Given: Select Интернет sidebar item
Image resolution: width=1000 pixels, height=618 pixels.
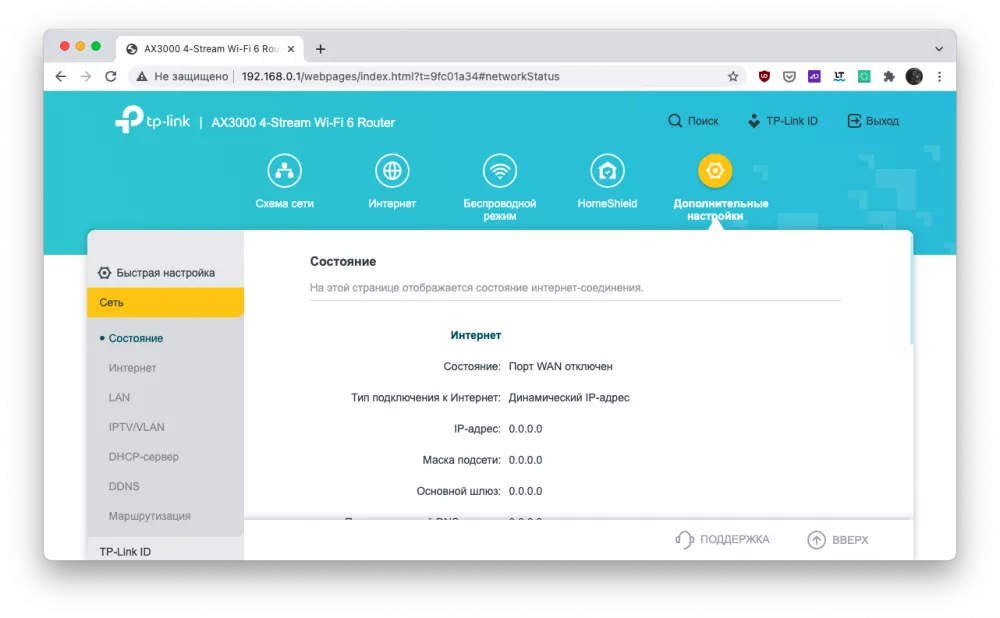Looking at the screenshot, I should click(x=132, y=368).
